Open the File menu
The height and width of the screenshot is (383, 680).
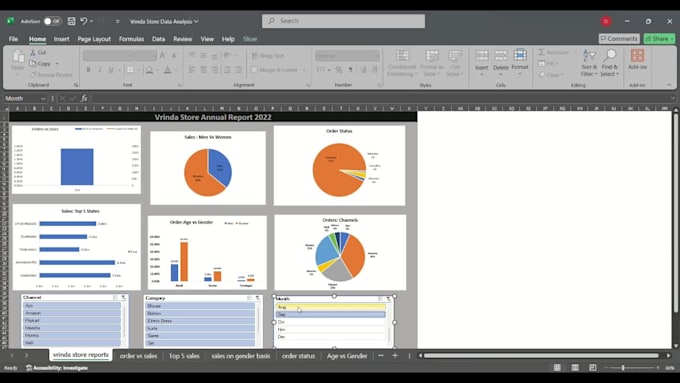(x=13, y=39)
